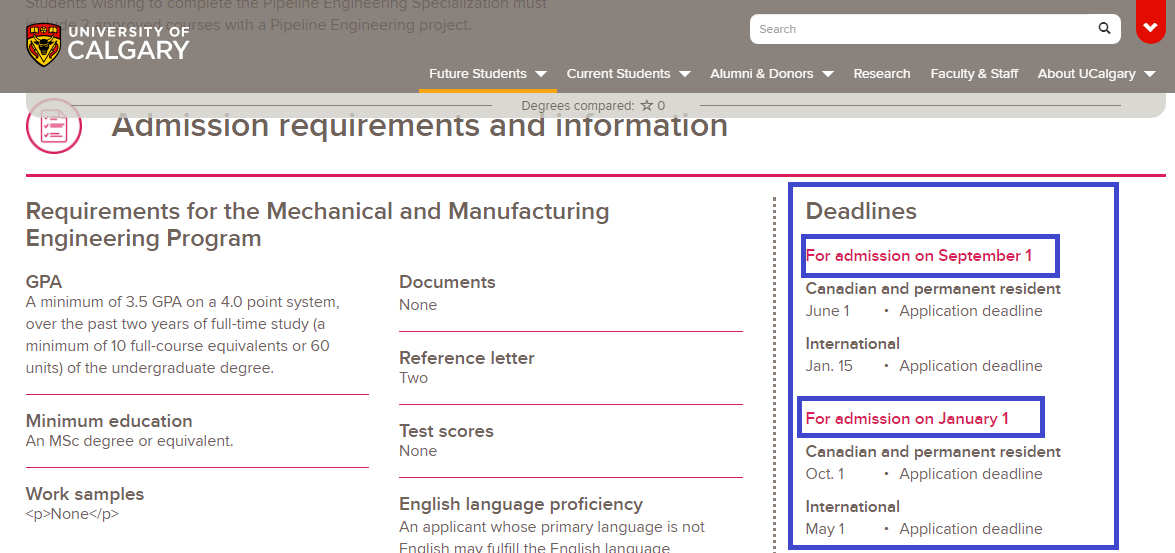Expand the Future Students dropdown arrow
The image size is (1175, 553).
[541, 74]
